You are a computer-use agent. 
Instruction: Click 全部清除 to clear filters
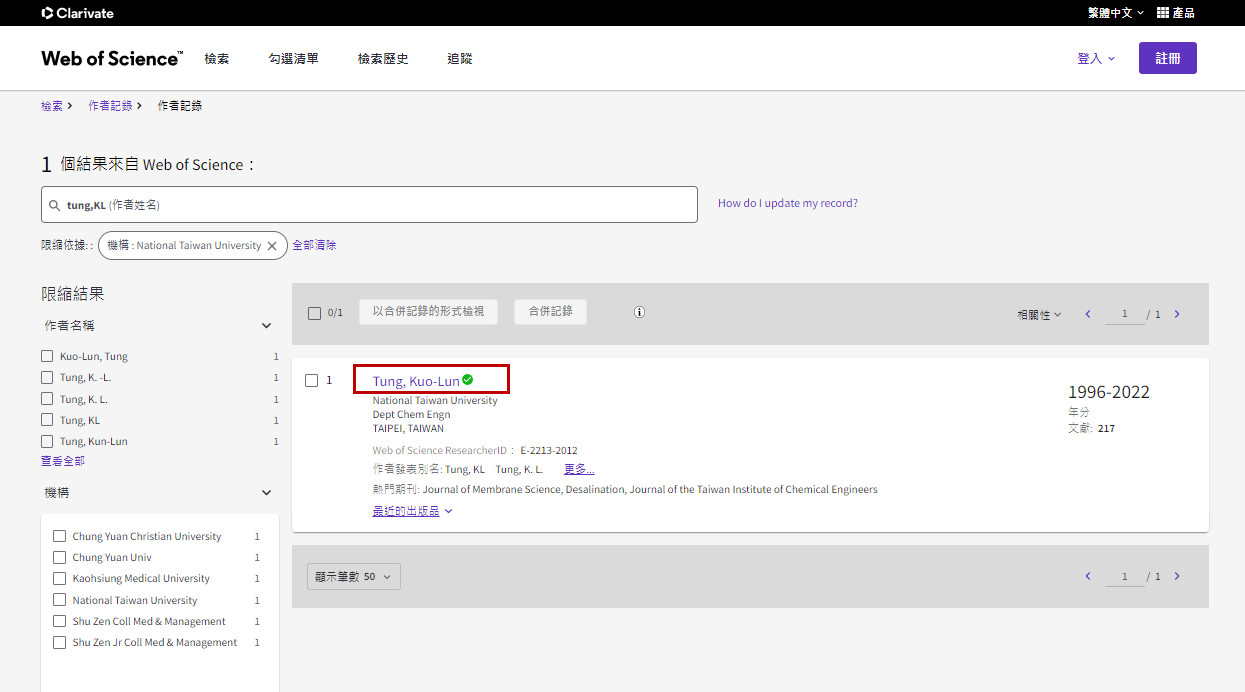click(x=314, y=245)
